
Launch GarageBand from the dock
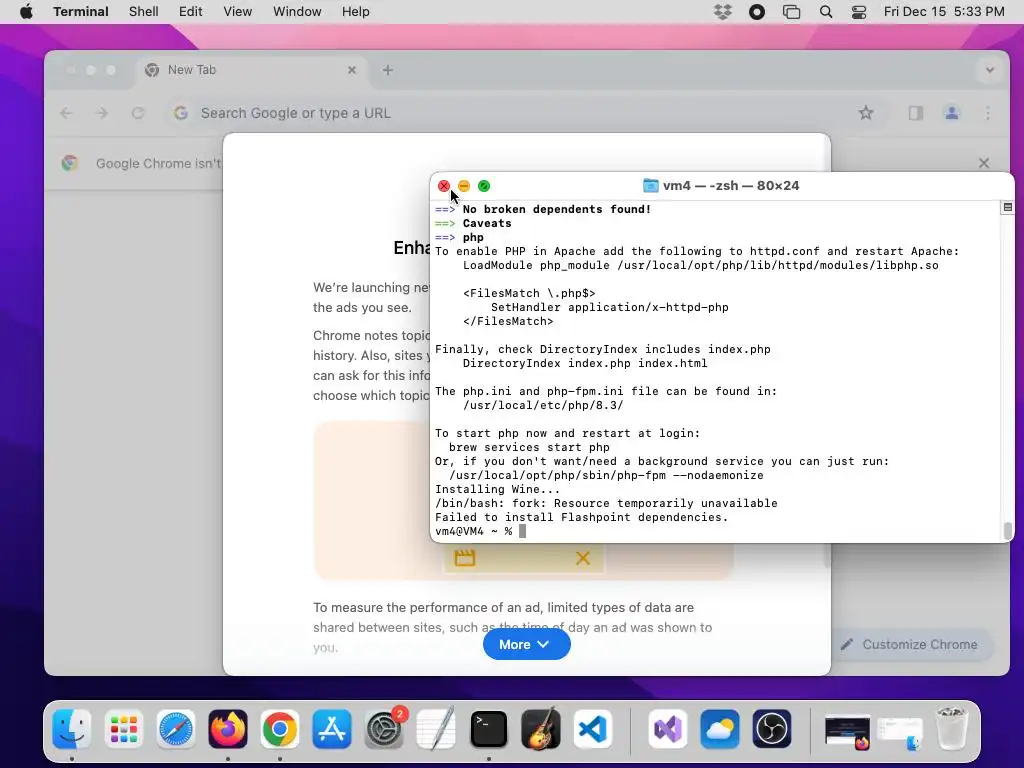click(541, 729)
